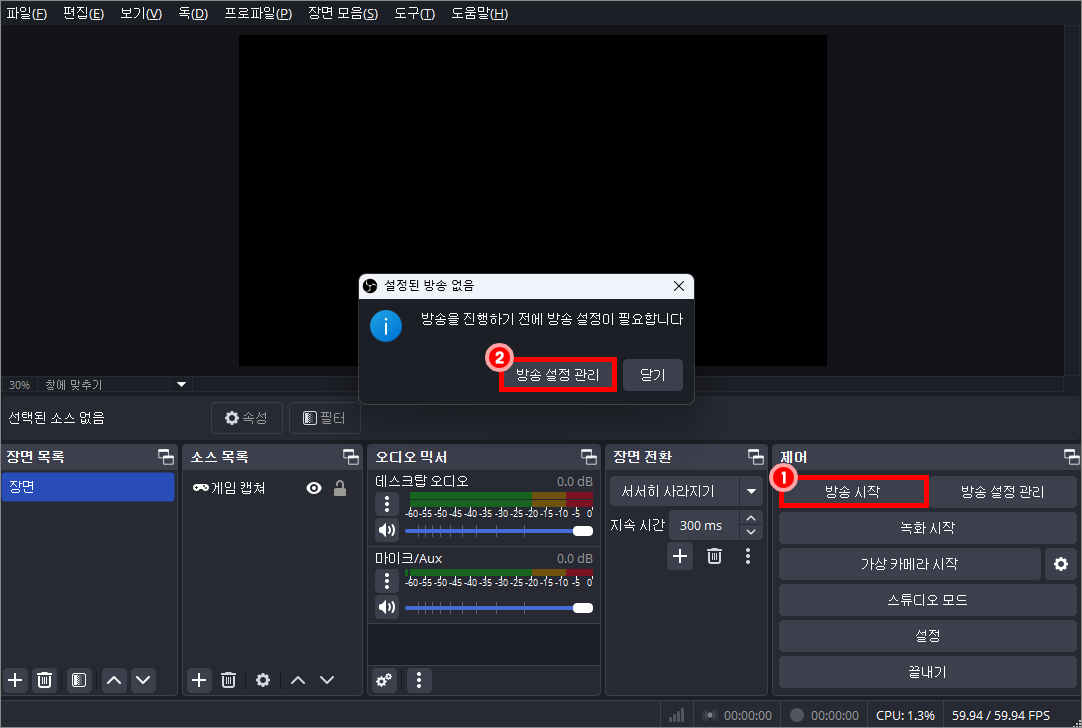Click the 300 ms duration field
Image resolution: width=1082 pixels, height=728 pixels.
tap(705, 525)
